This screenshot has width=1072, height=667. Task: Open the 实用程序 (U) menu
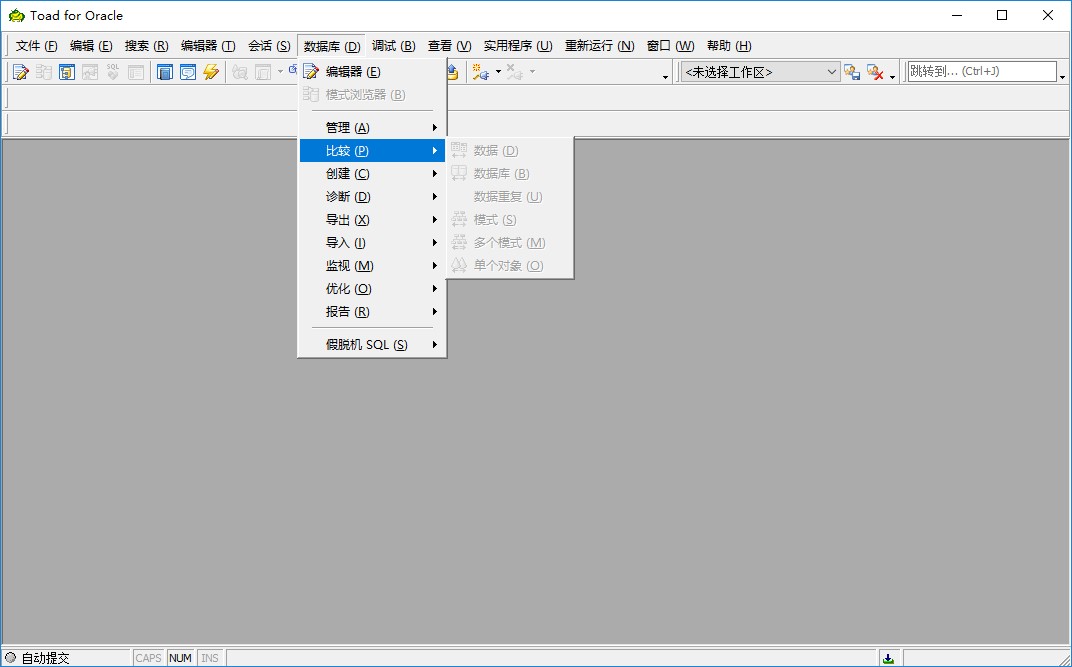[517, 45]
